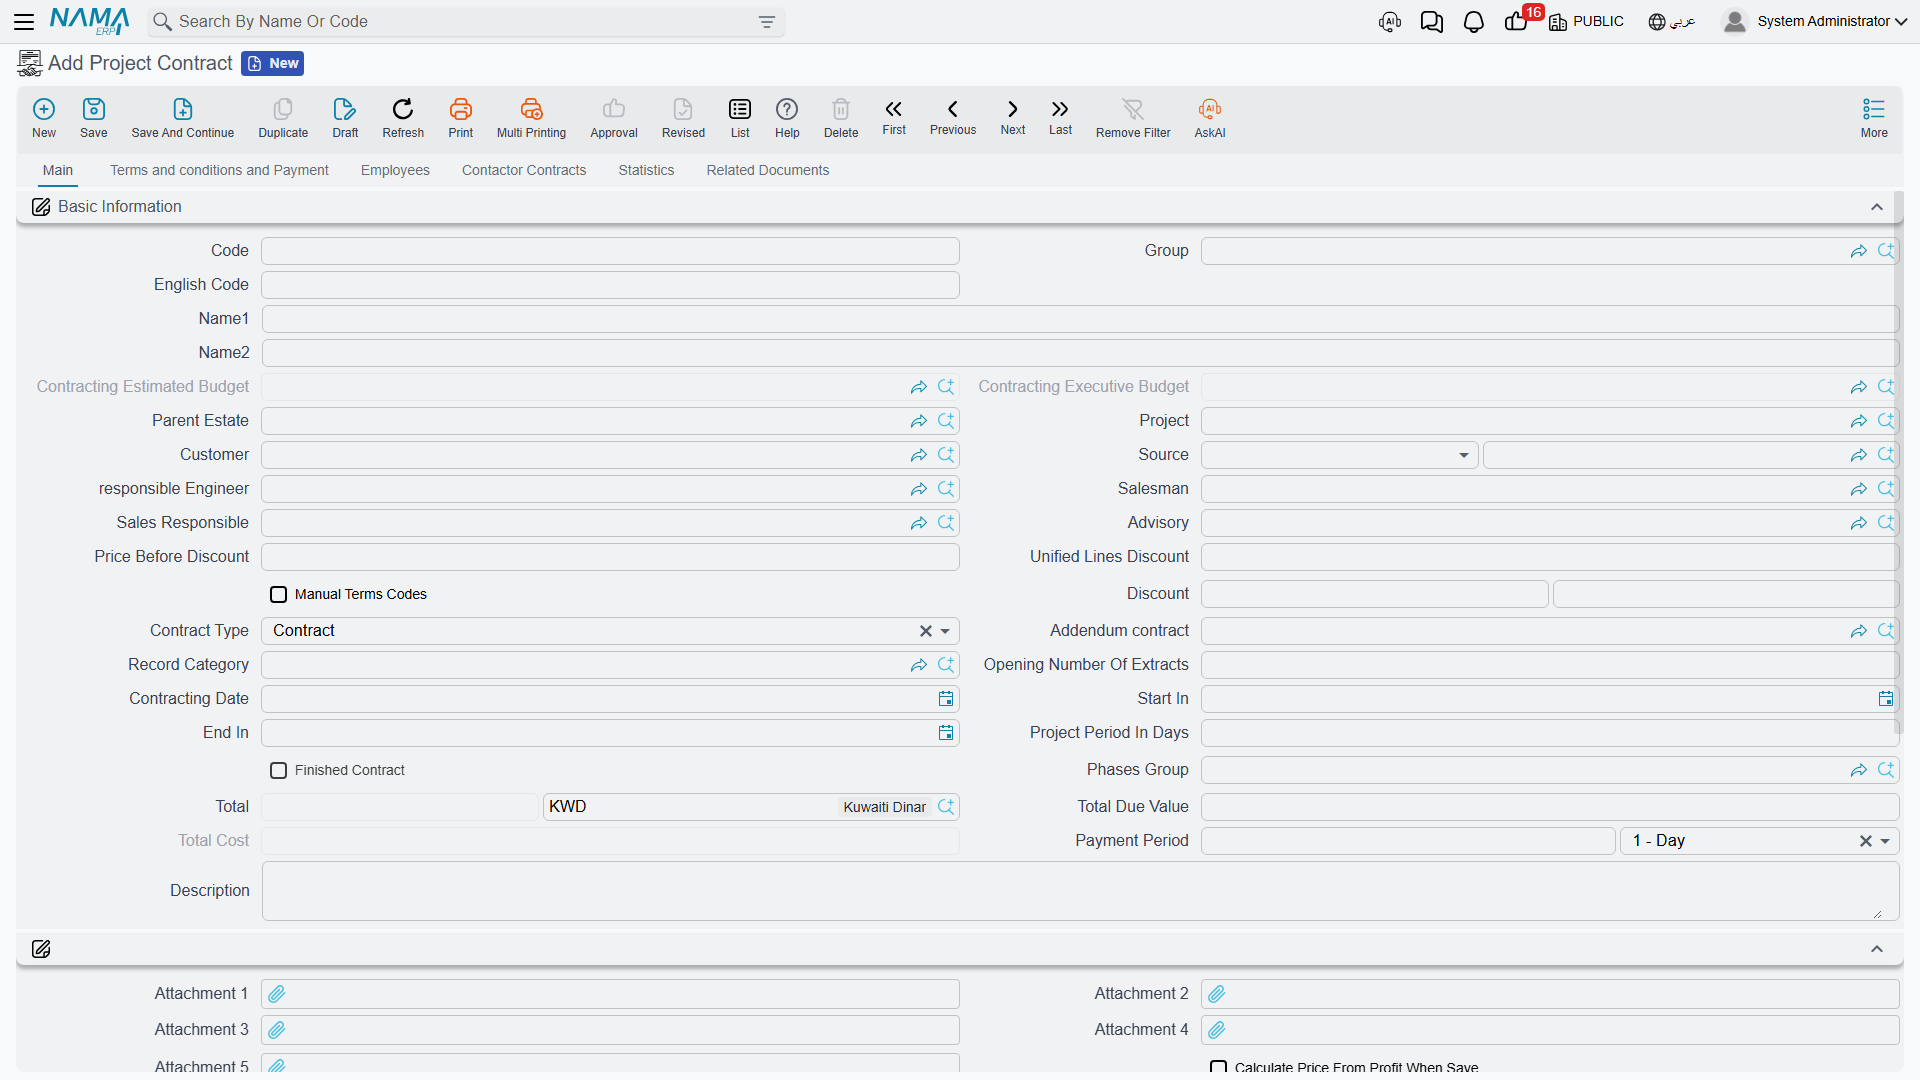Click header AI assistant icon

(1390, 22)
